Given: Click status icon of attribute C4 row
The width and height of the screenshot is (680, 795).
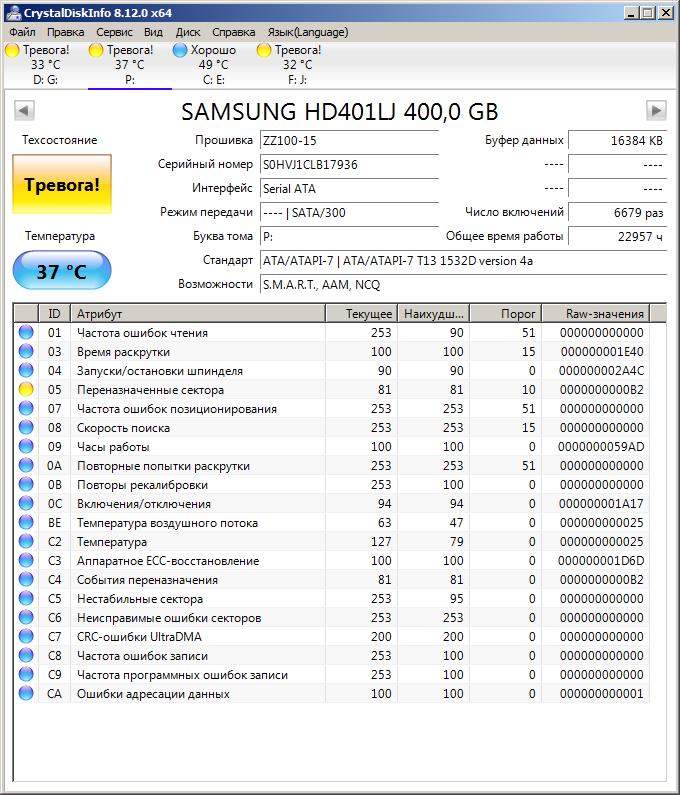Looking at the screenshot, I should click(x=26, y=580).
